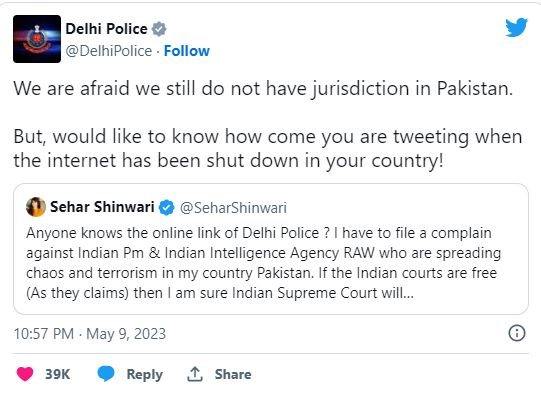Click the Twitter bird logo
Viewport: 541px width, 394px height.
pos(516,27)
